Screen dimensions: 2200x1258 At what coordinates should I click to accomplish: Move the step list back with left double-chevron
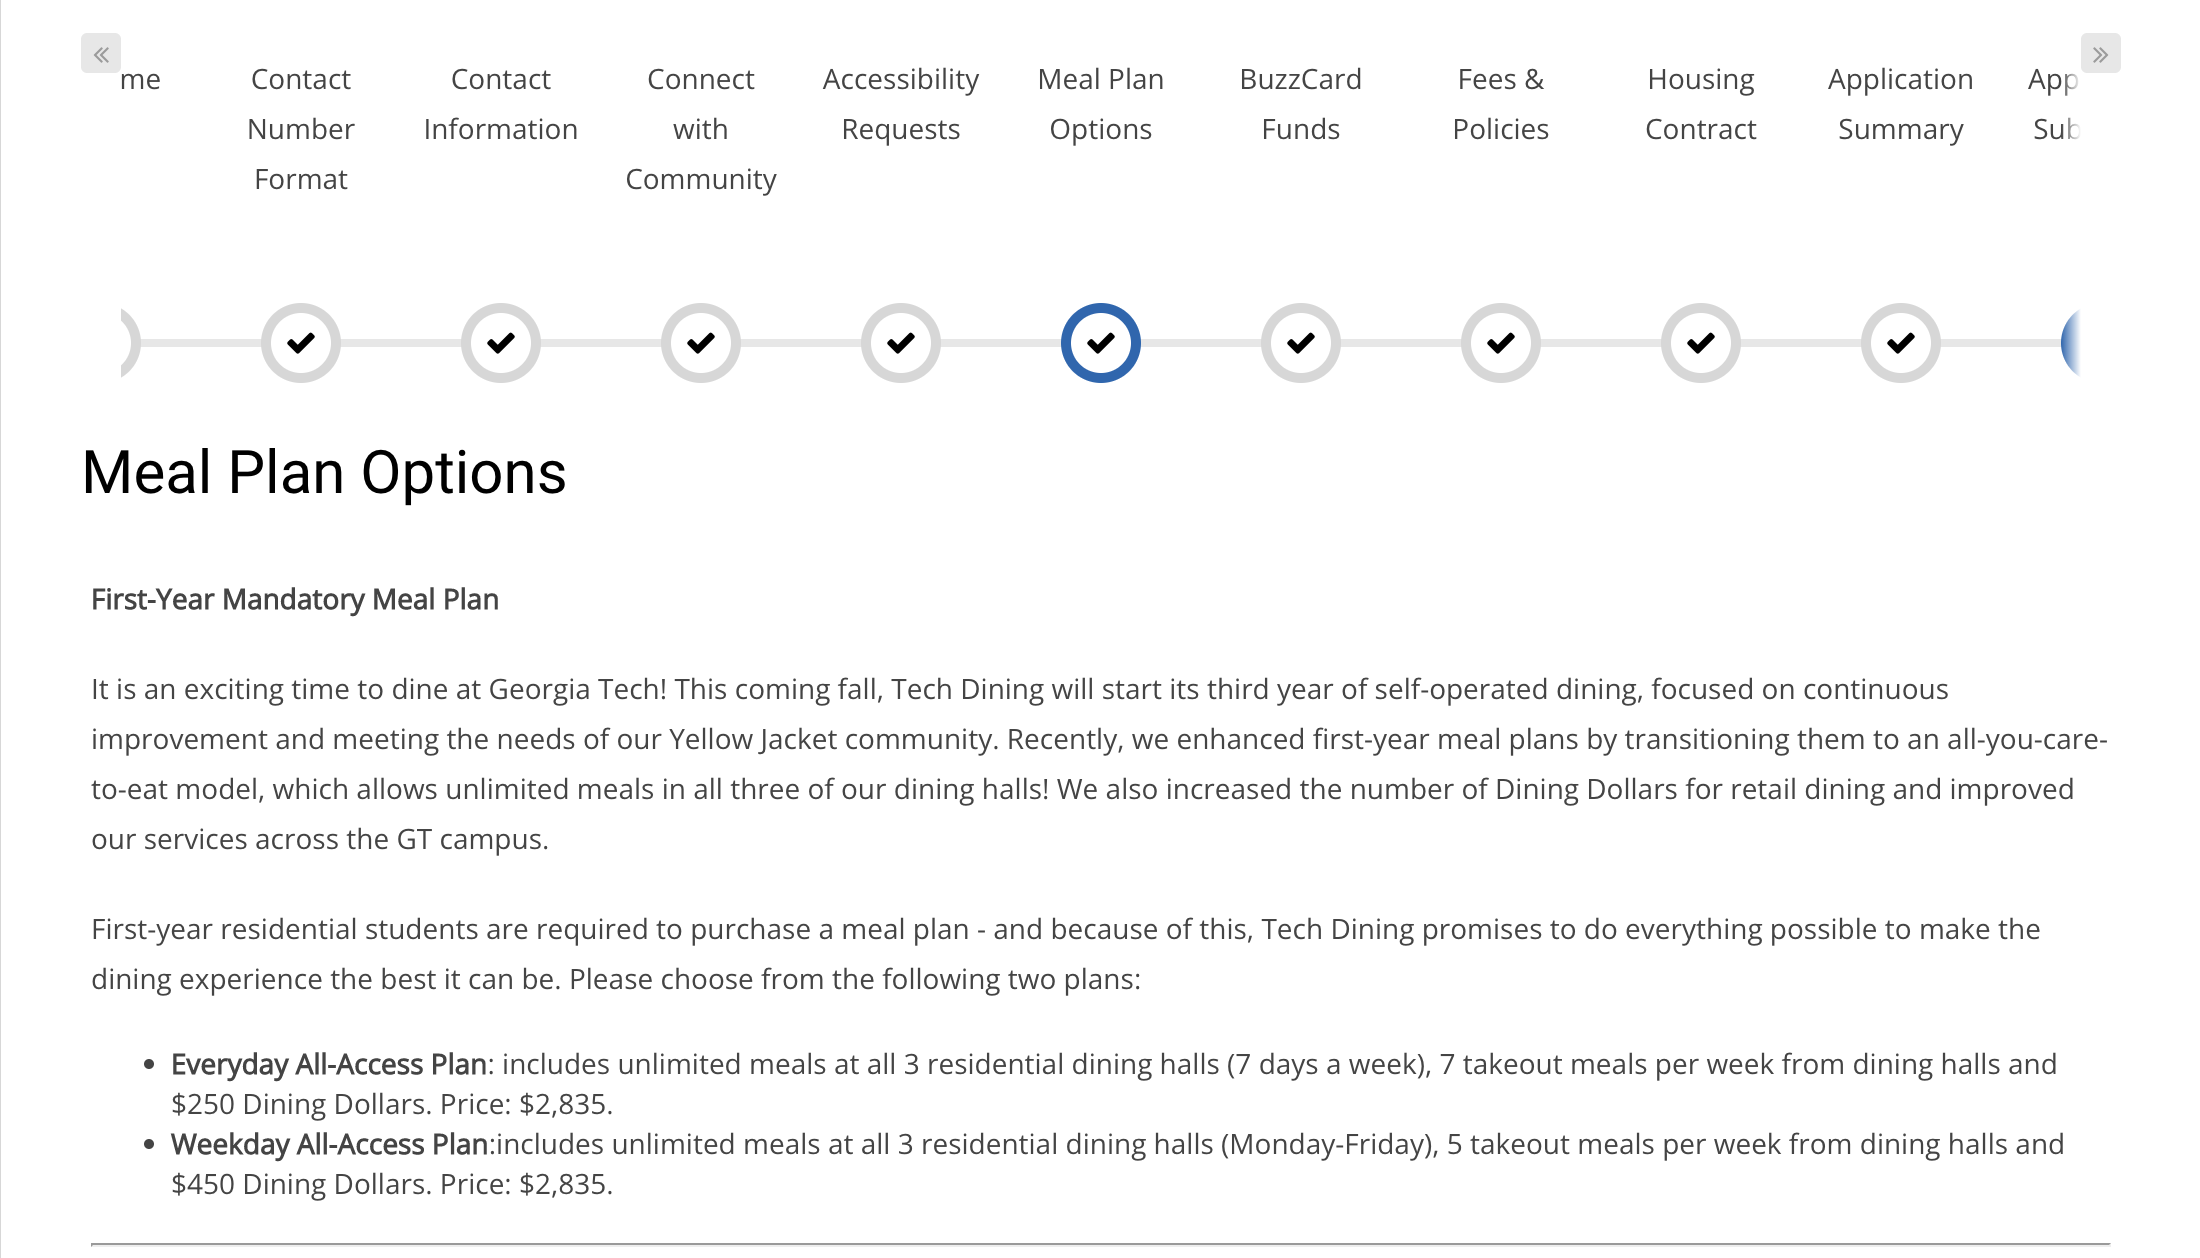point(101,54)
